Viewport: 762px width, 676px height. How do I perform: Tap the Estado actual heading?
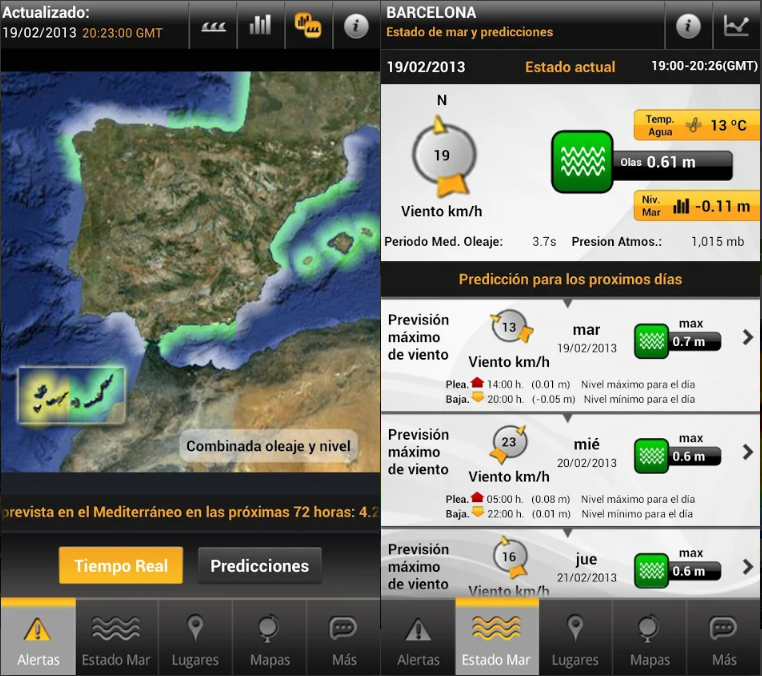pos(570,67)
